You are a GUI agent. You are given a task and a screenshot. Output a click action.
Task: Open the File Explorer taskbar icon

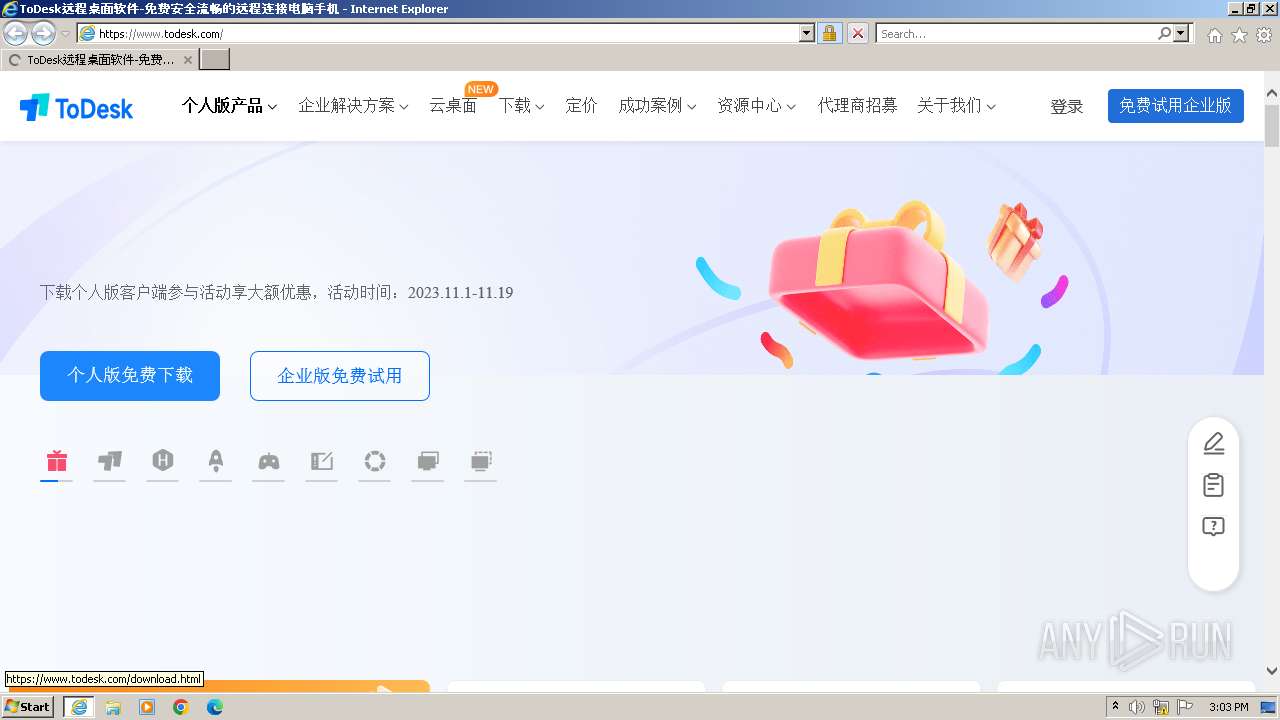pyautogui.click(x=113, y=707)
